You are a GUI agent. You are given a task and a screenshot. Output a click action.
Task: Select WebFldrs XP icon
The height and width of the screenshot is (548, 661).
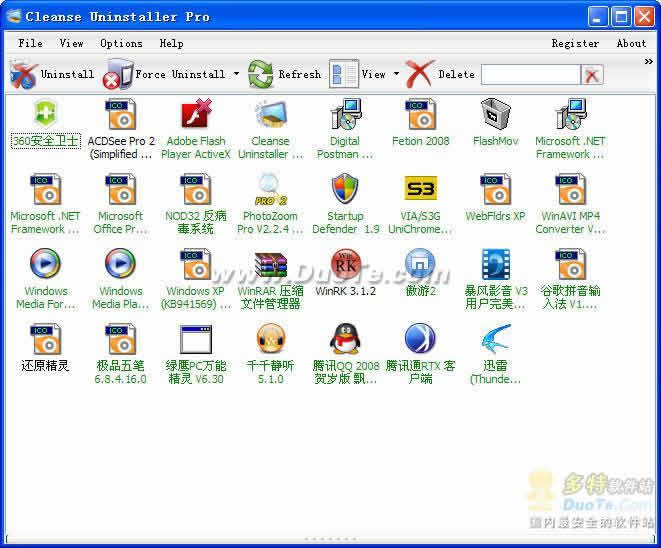(495, 189)
